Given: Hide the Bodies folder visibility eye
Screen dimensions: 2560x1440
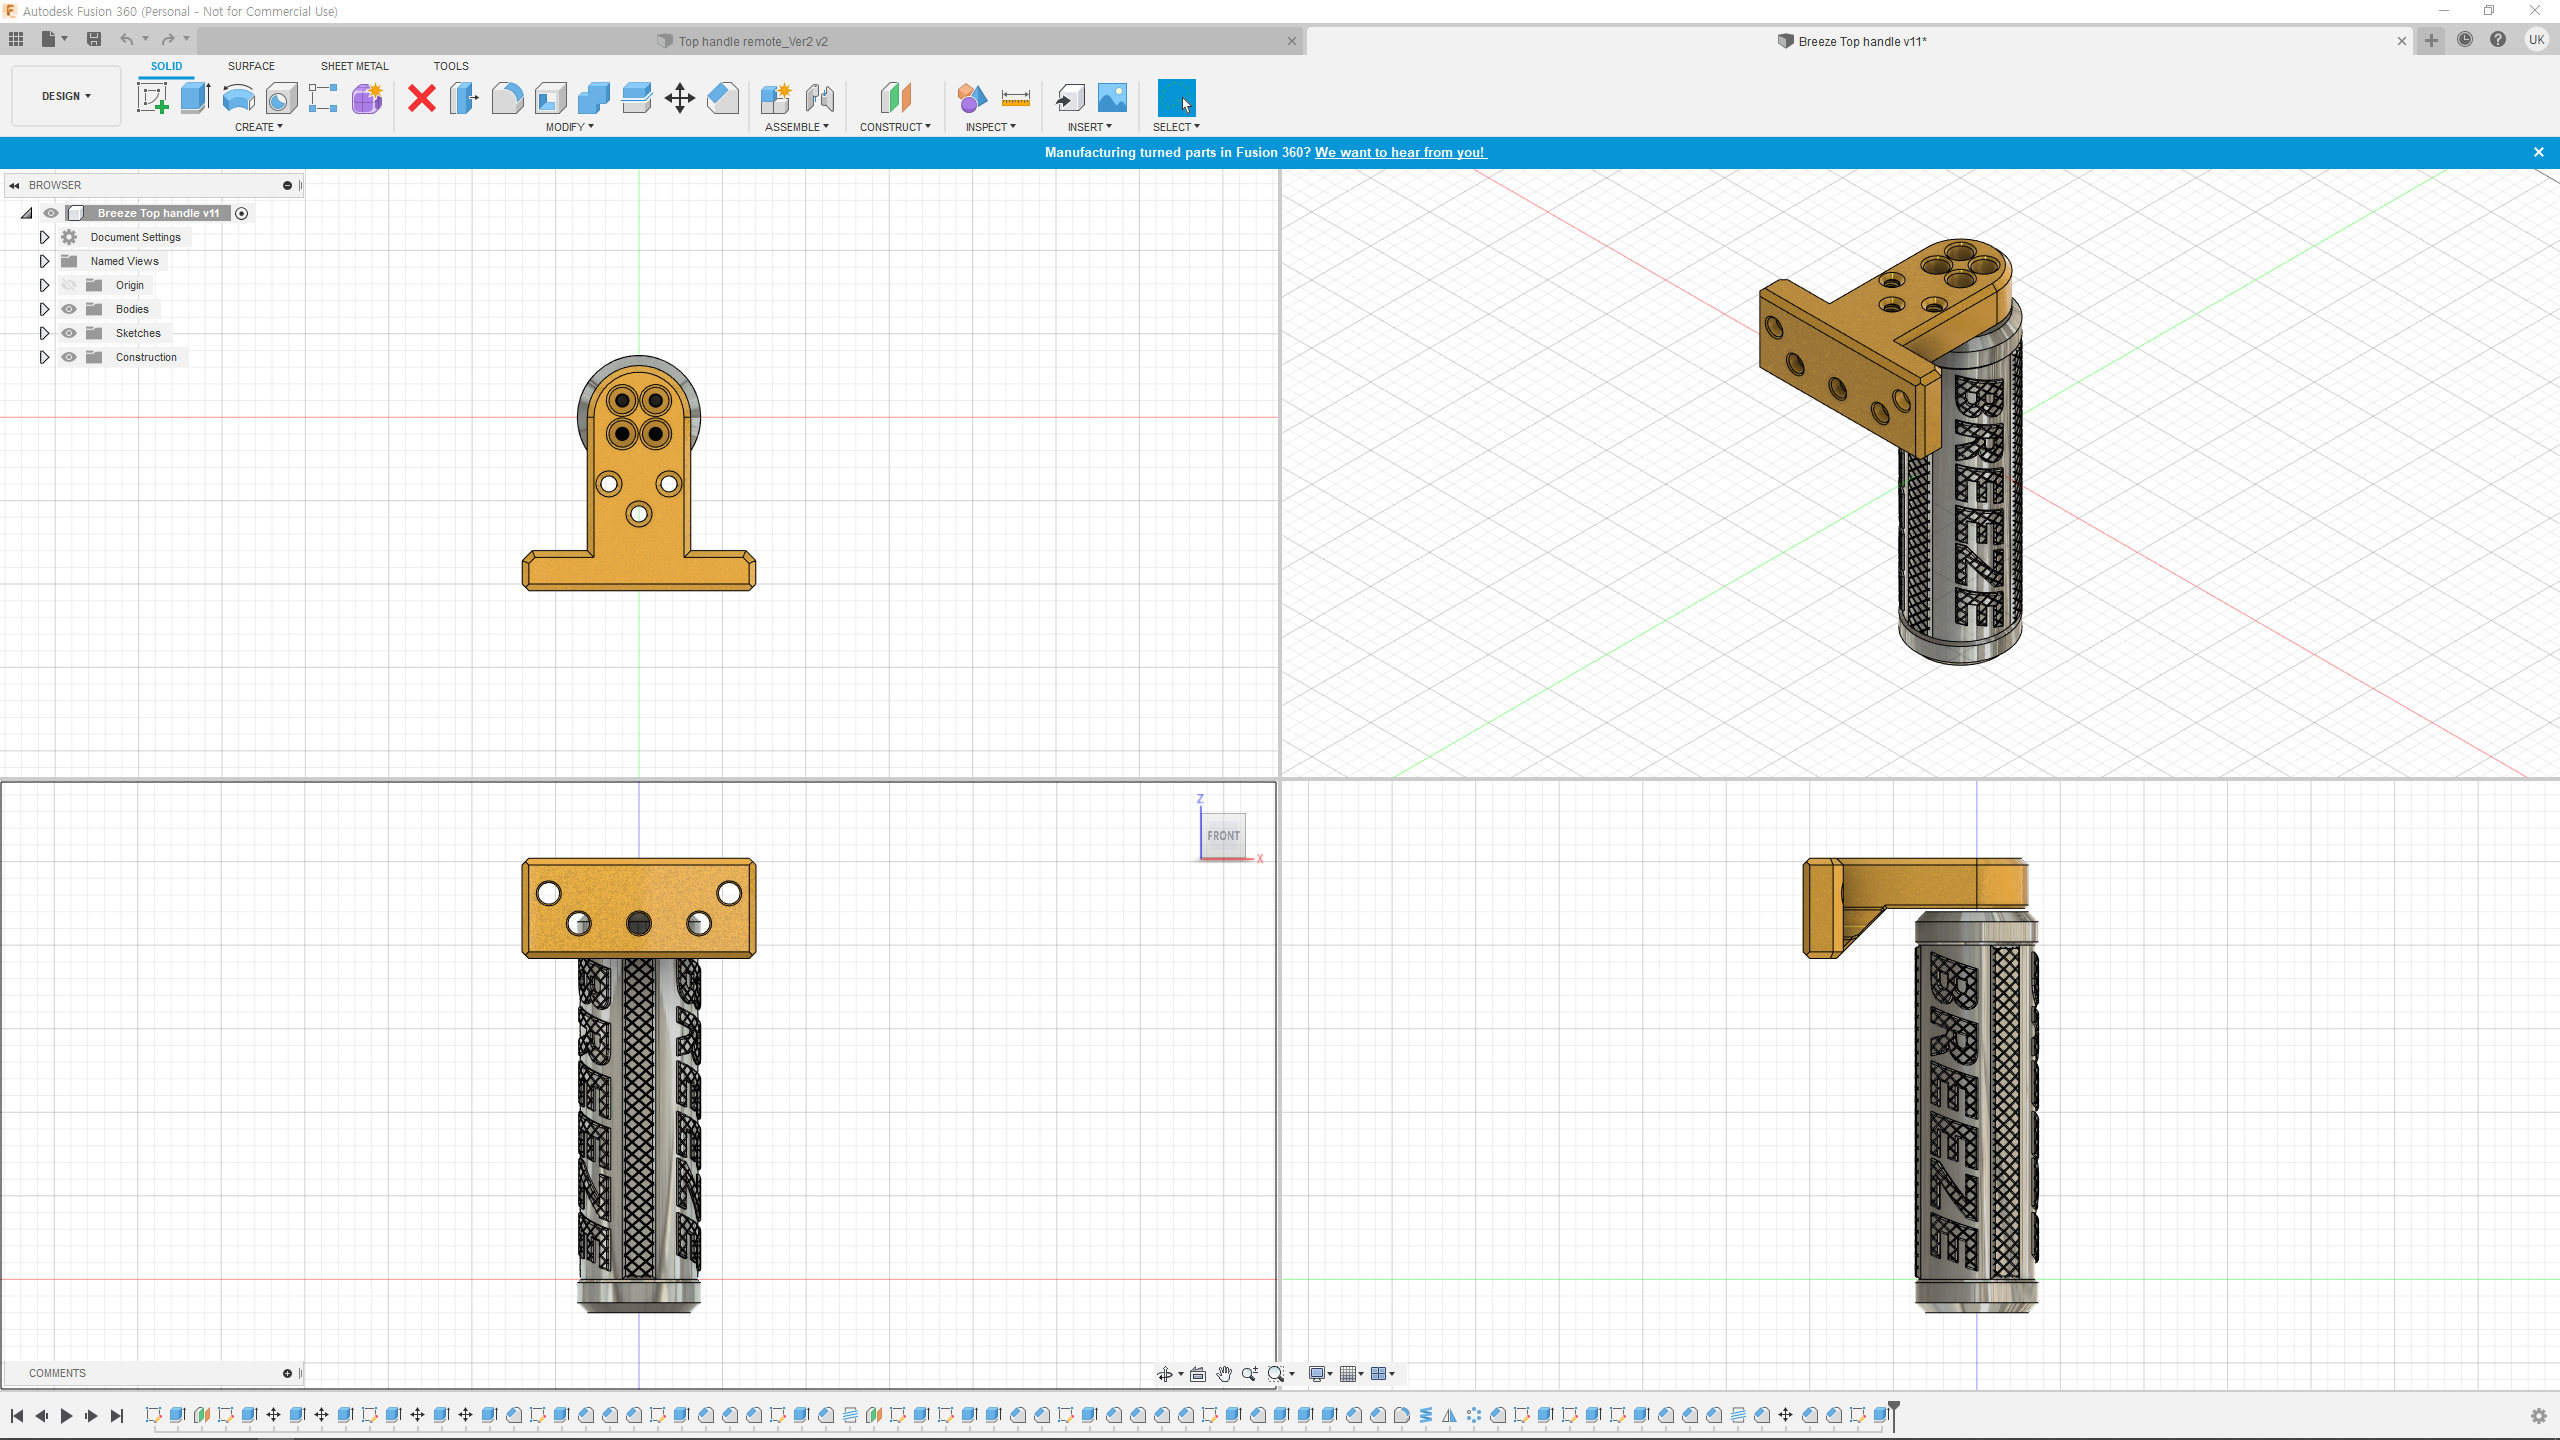Looking at the screenshot, I should (69, 309).
